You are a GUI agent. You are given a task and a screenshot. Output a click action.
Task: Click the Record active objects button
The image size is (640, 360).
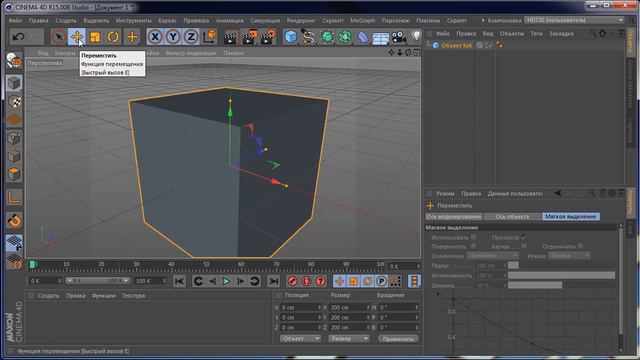pyautogui.click(x=292, y=281)
